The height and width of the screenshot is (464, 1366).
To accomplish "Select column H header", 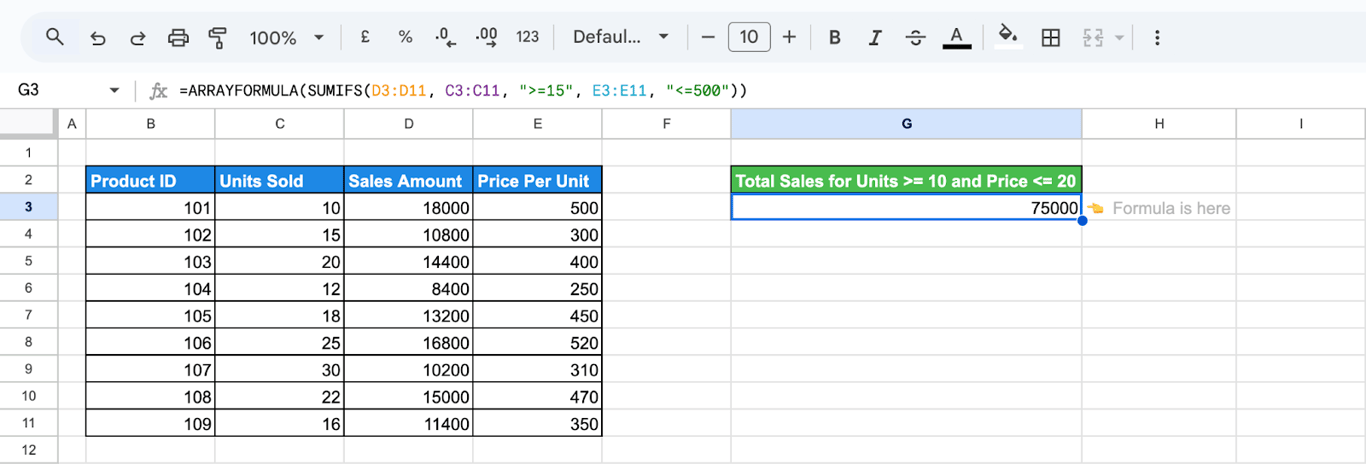I will 1158,124.
